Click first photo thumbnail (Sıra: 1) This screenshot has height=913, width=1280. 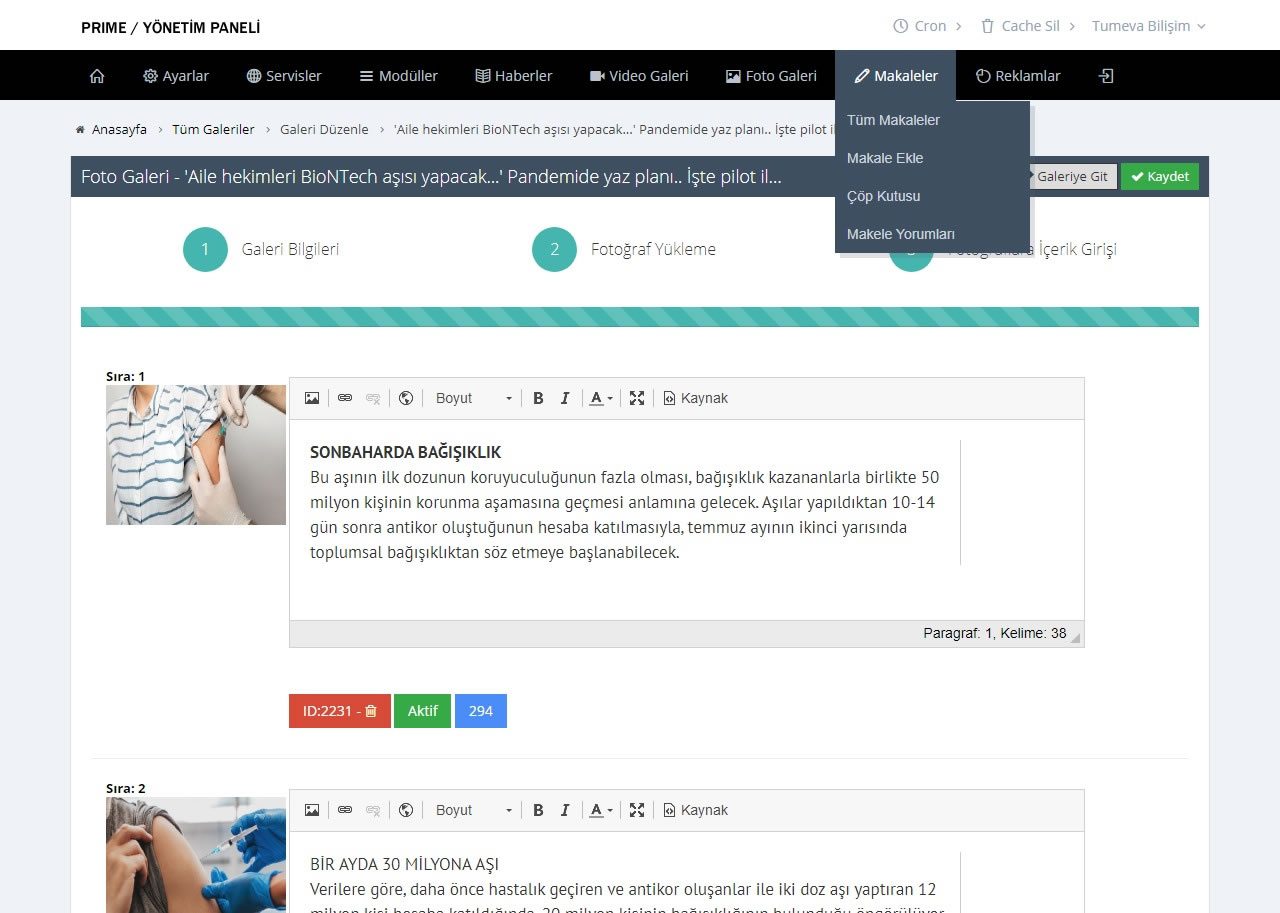tap(196, 455)
